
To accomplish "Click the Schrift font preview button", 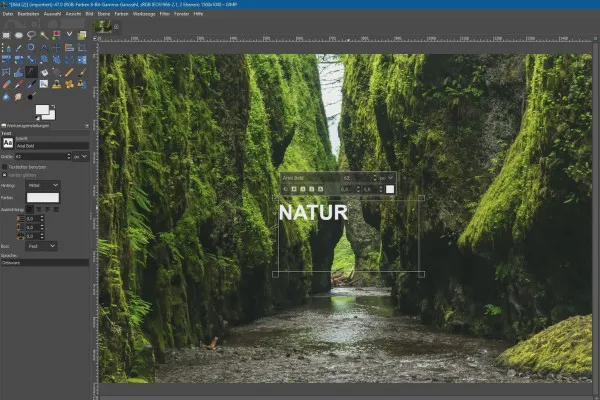I will click(x=7, y=145).
